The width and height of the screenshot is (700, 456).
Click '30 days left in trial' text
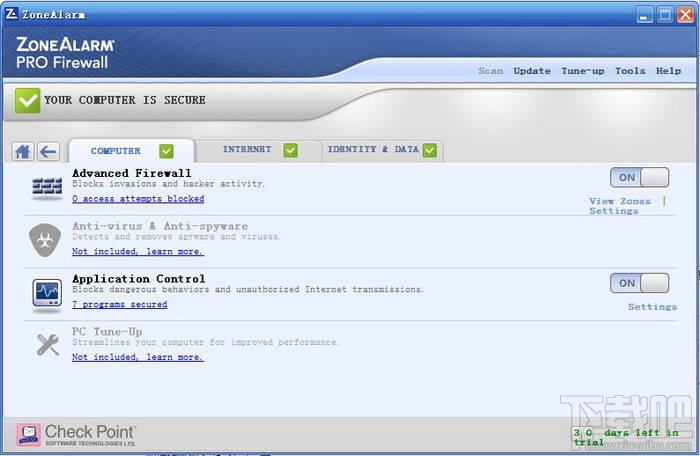tap(626, 437)
